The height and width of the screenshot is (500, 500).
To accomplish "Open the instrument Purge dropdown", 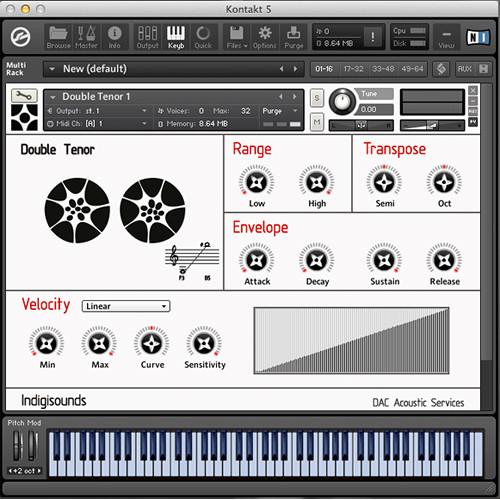I will point(279,111).
